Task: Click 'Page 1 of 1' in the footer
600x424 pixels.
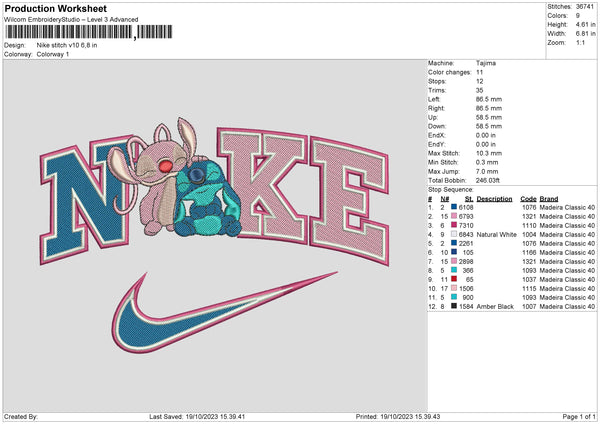Action: pos(579,417)
